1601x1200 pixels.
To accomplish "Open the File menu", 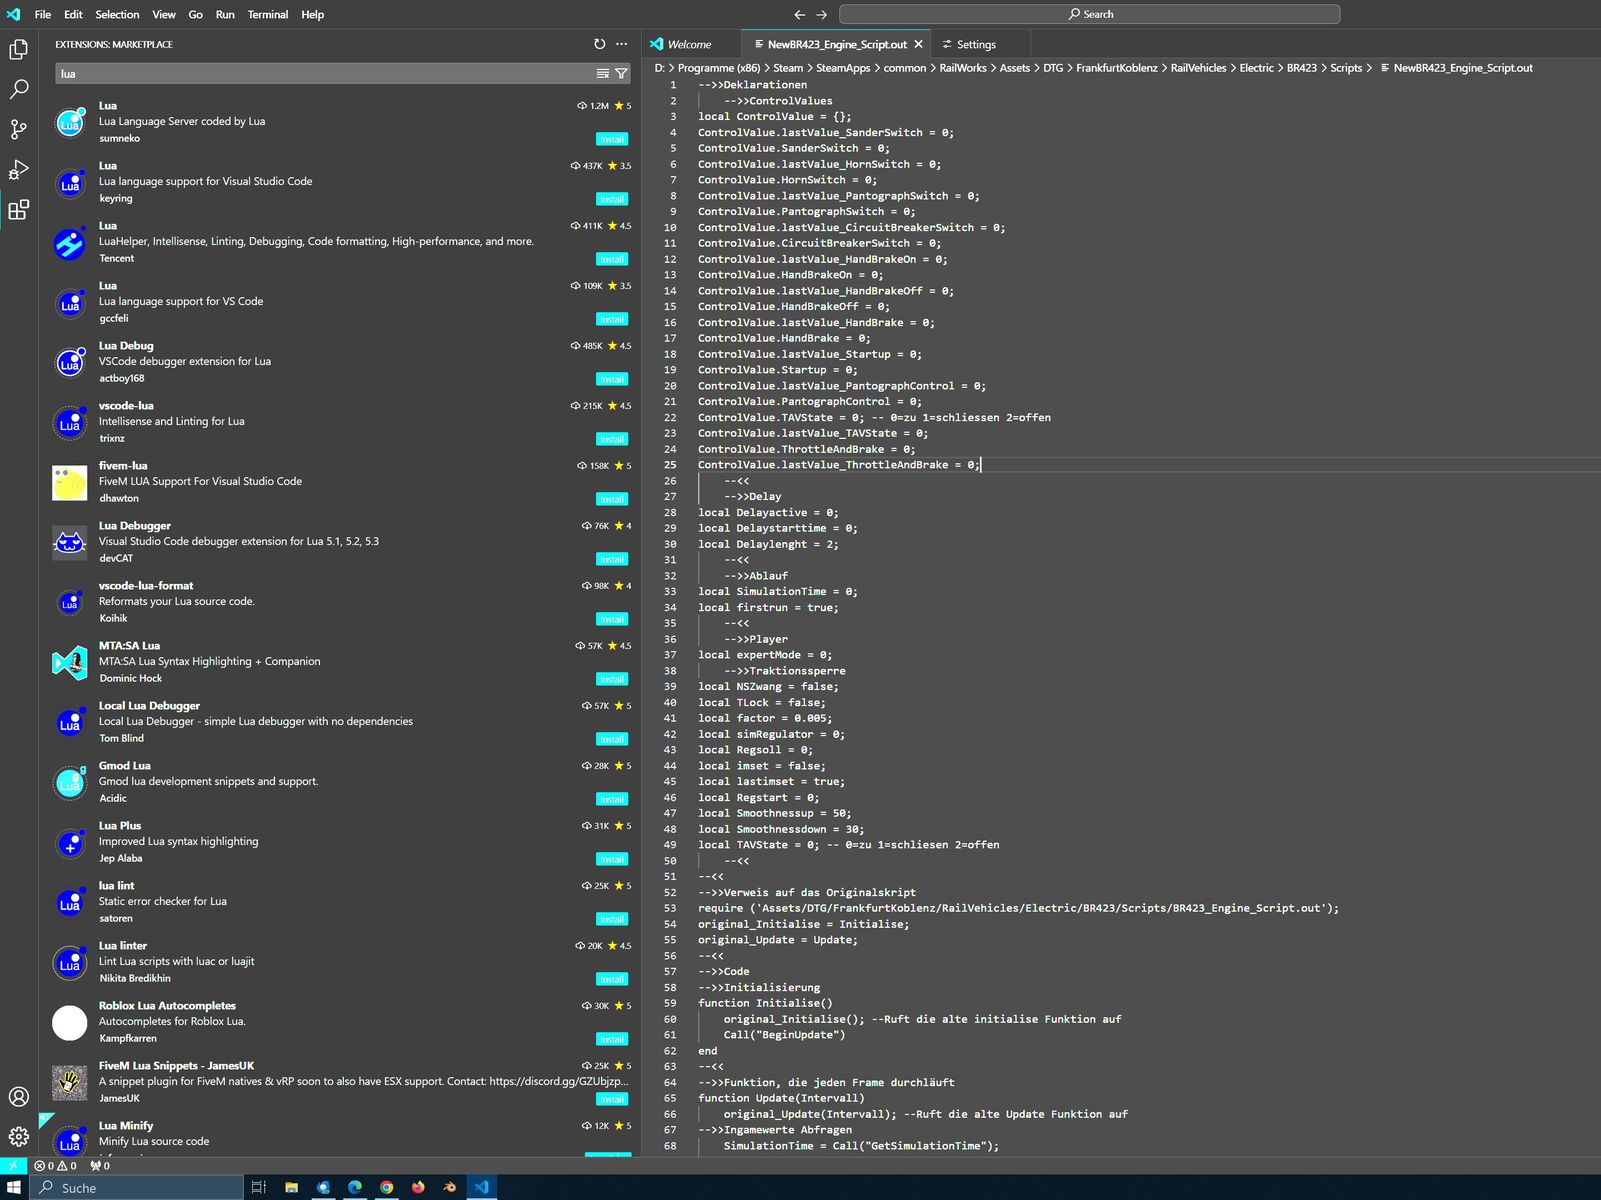I will pos(43,14).
